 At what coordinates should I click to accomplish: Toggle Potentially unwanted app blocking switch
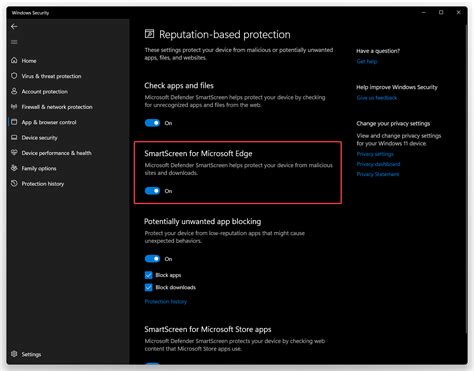click(x=152, y=259)
